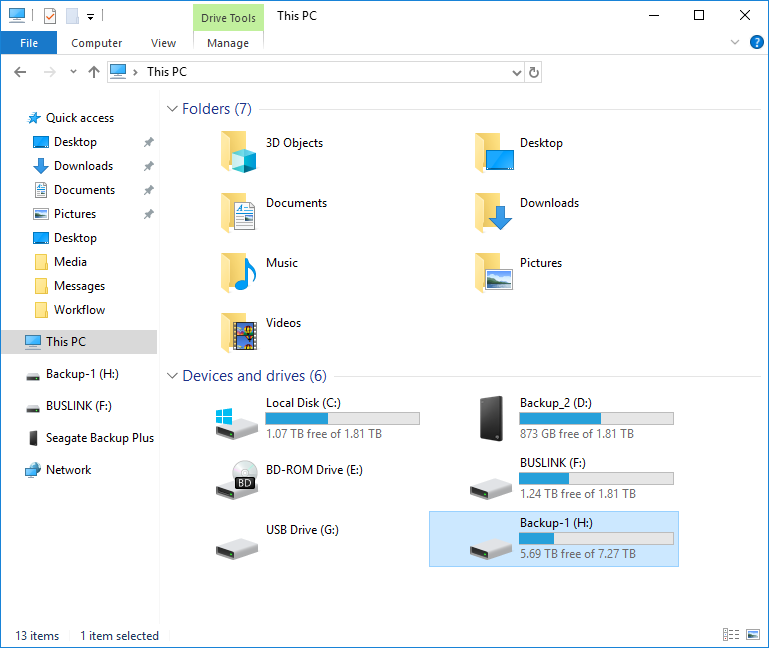Open the View ribbon tab
The height and width of the screenshot is (648, 769).
pyautogui.click(x=163, y=43)
